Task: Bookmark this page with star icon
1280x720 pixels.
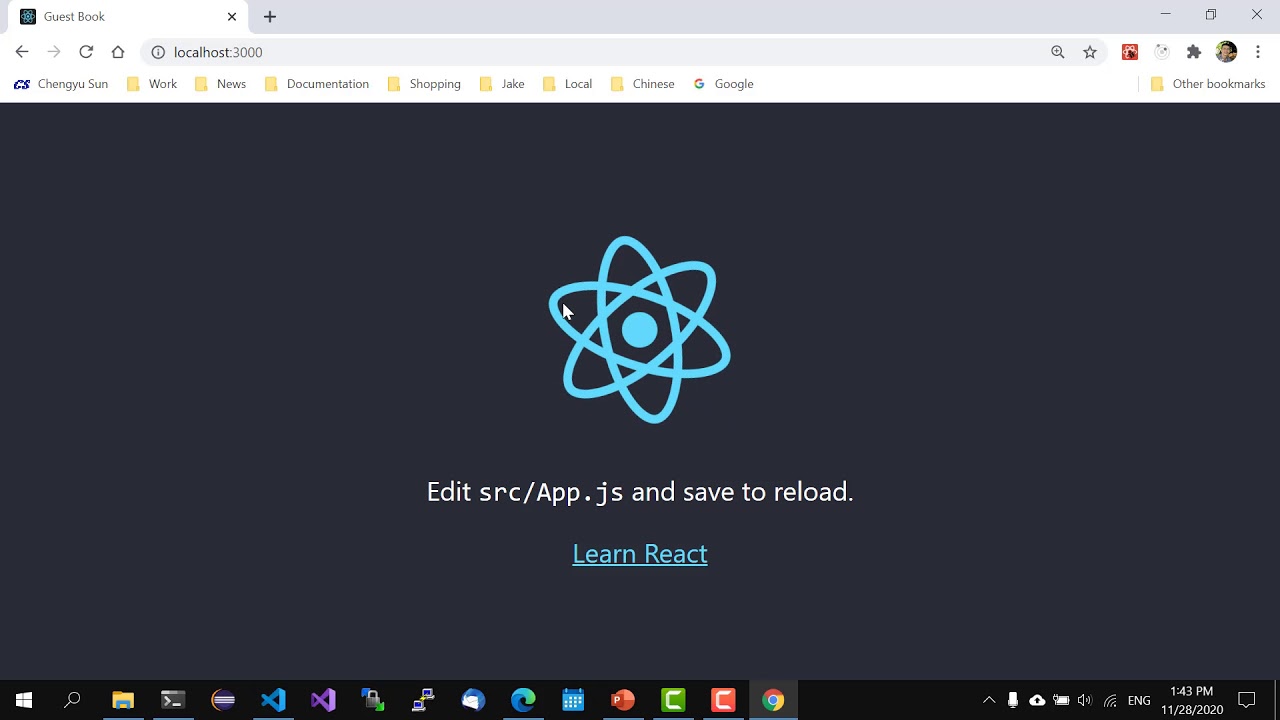Action: [1090, 52]
